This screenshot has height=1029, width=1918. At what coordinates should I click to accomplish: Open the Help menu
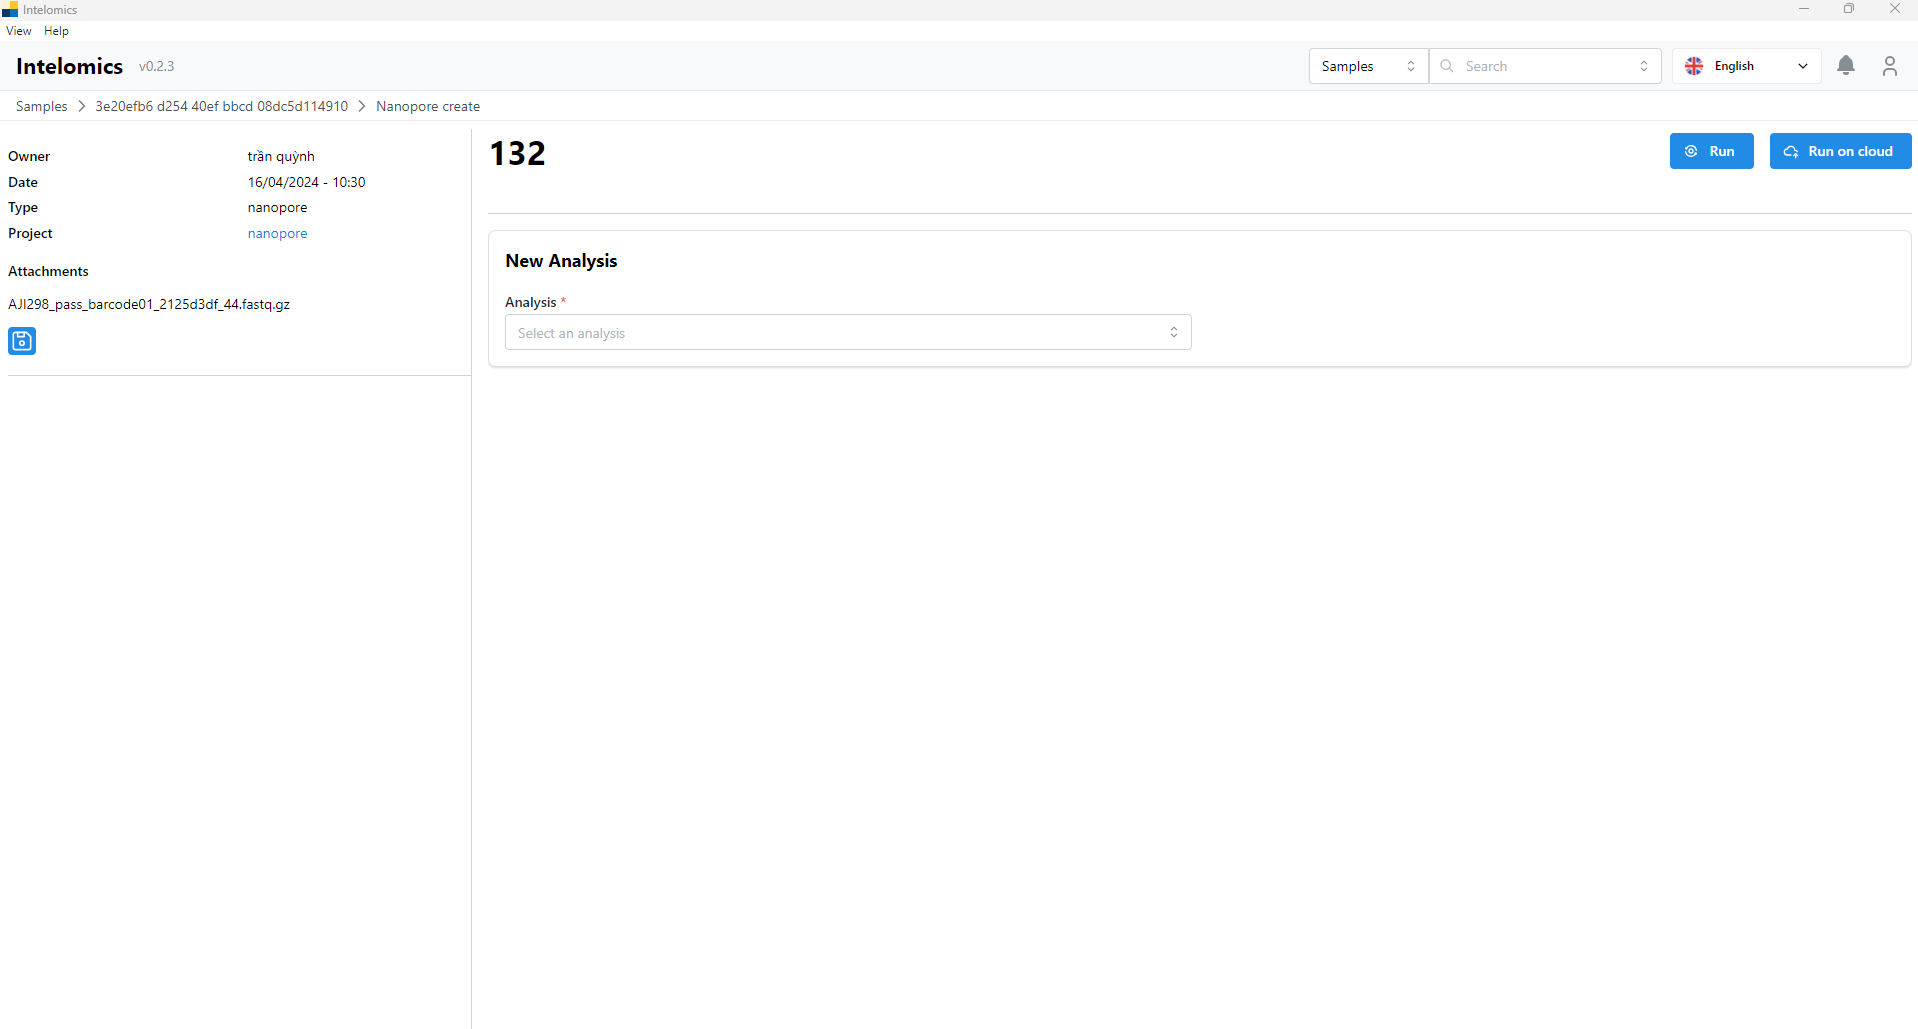(56, 31)
